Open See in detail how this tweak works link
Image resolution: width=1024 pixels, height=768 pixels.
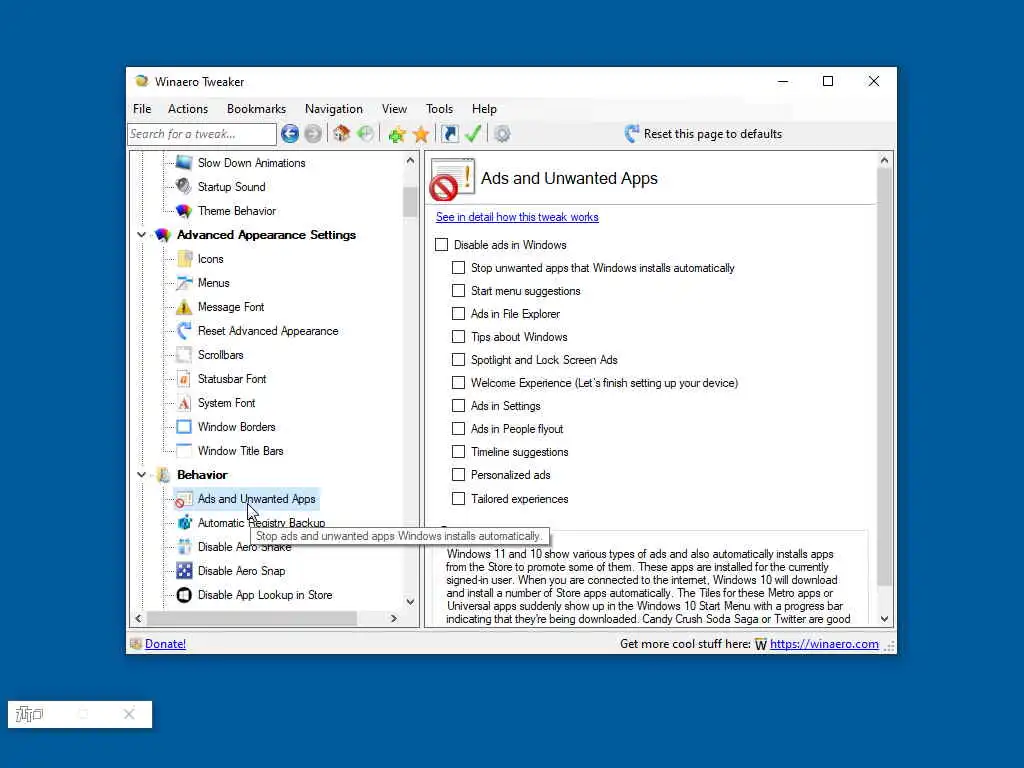pyautogui.click(x=517, y=217)
